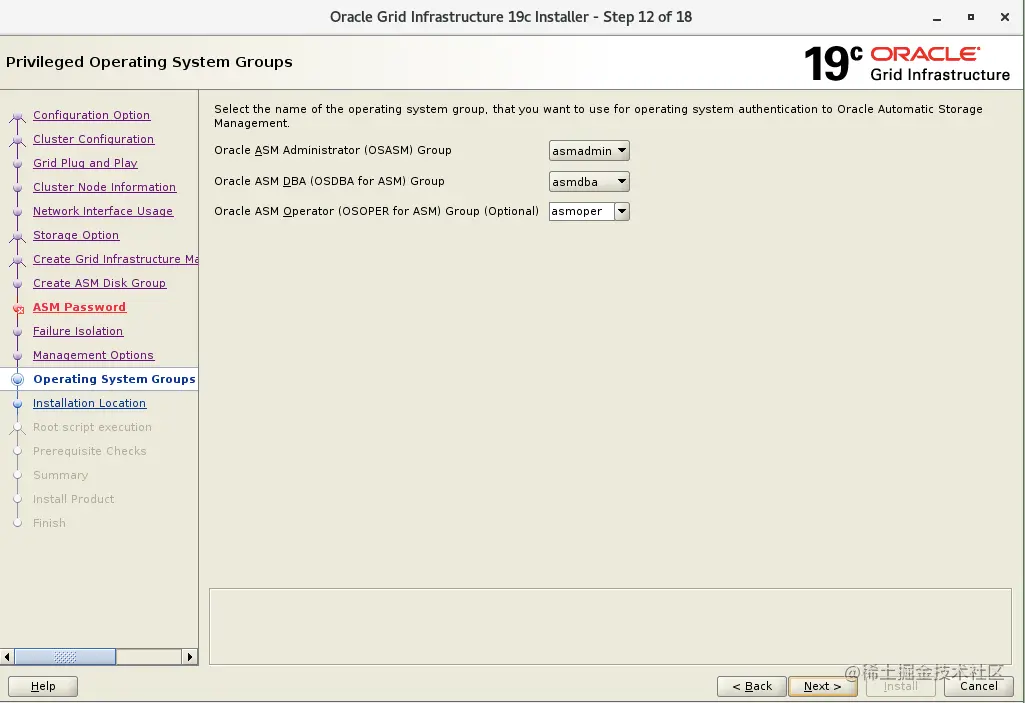This screenshot has height=703, width=1025.
Task: Open the OSDBA for ASM dropdown showing asmdba
Action: (x=589, y=181)
